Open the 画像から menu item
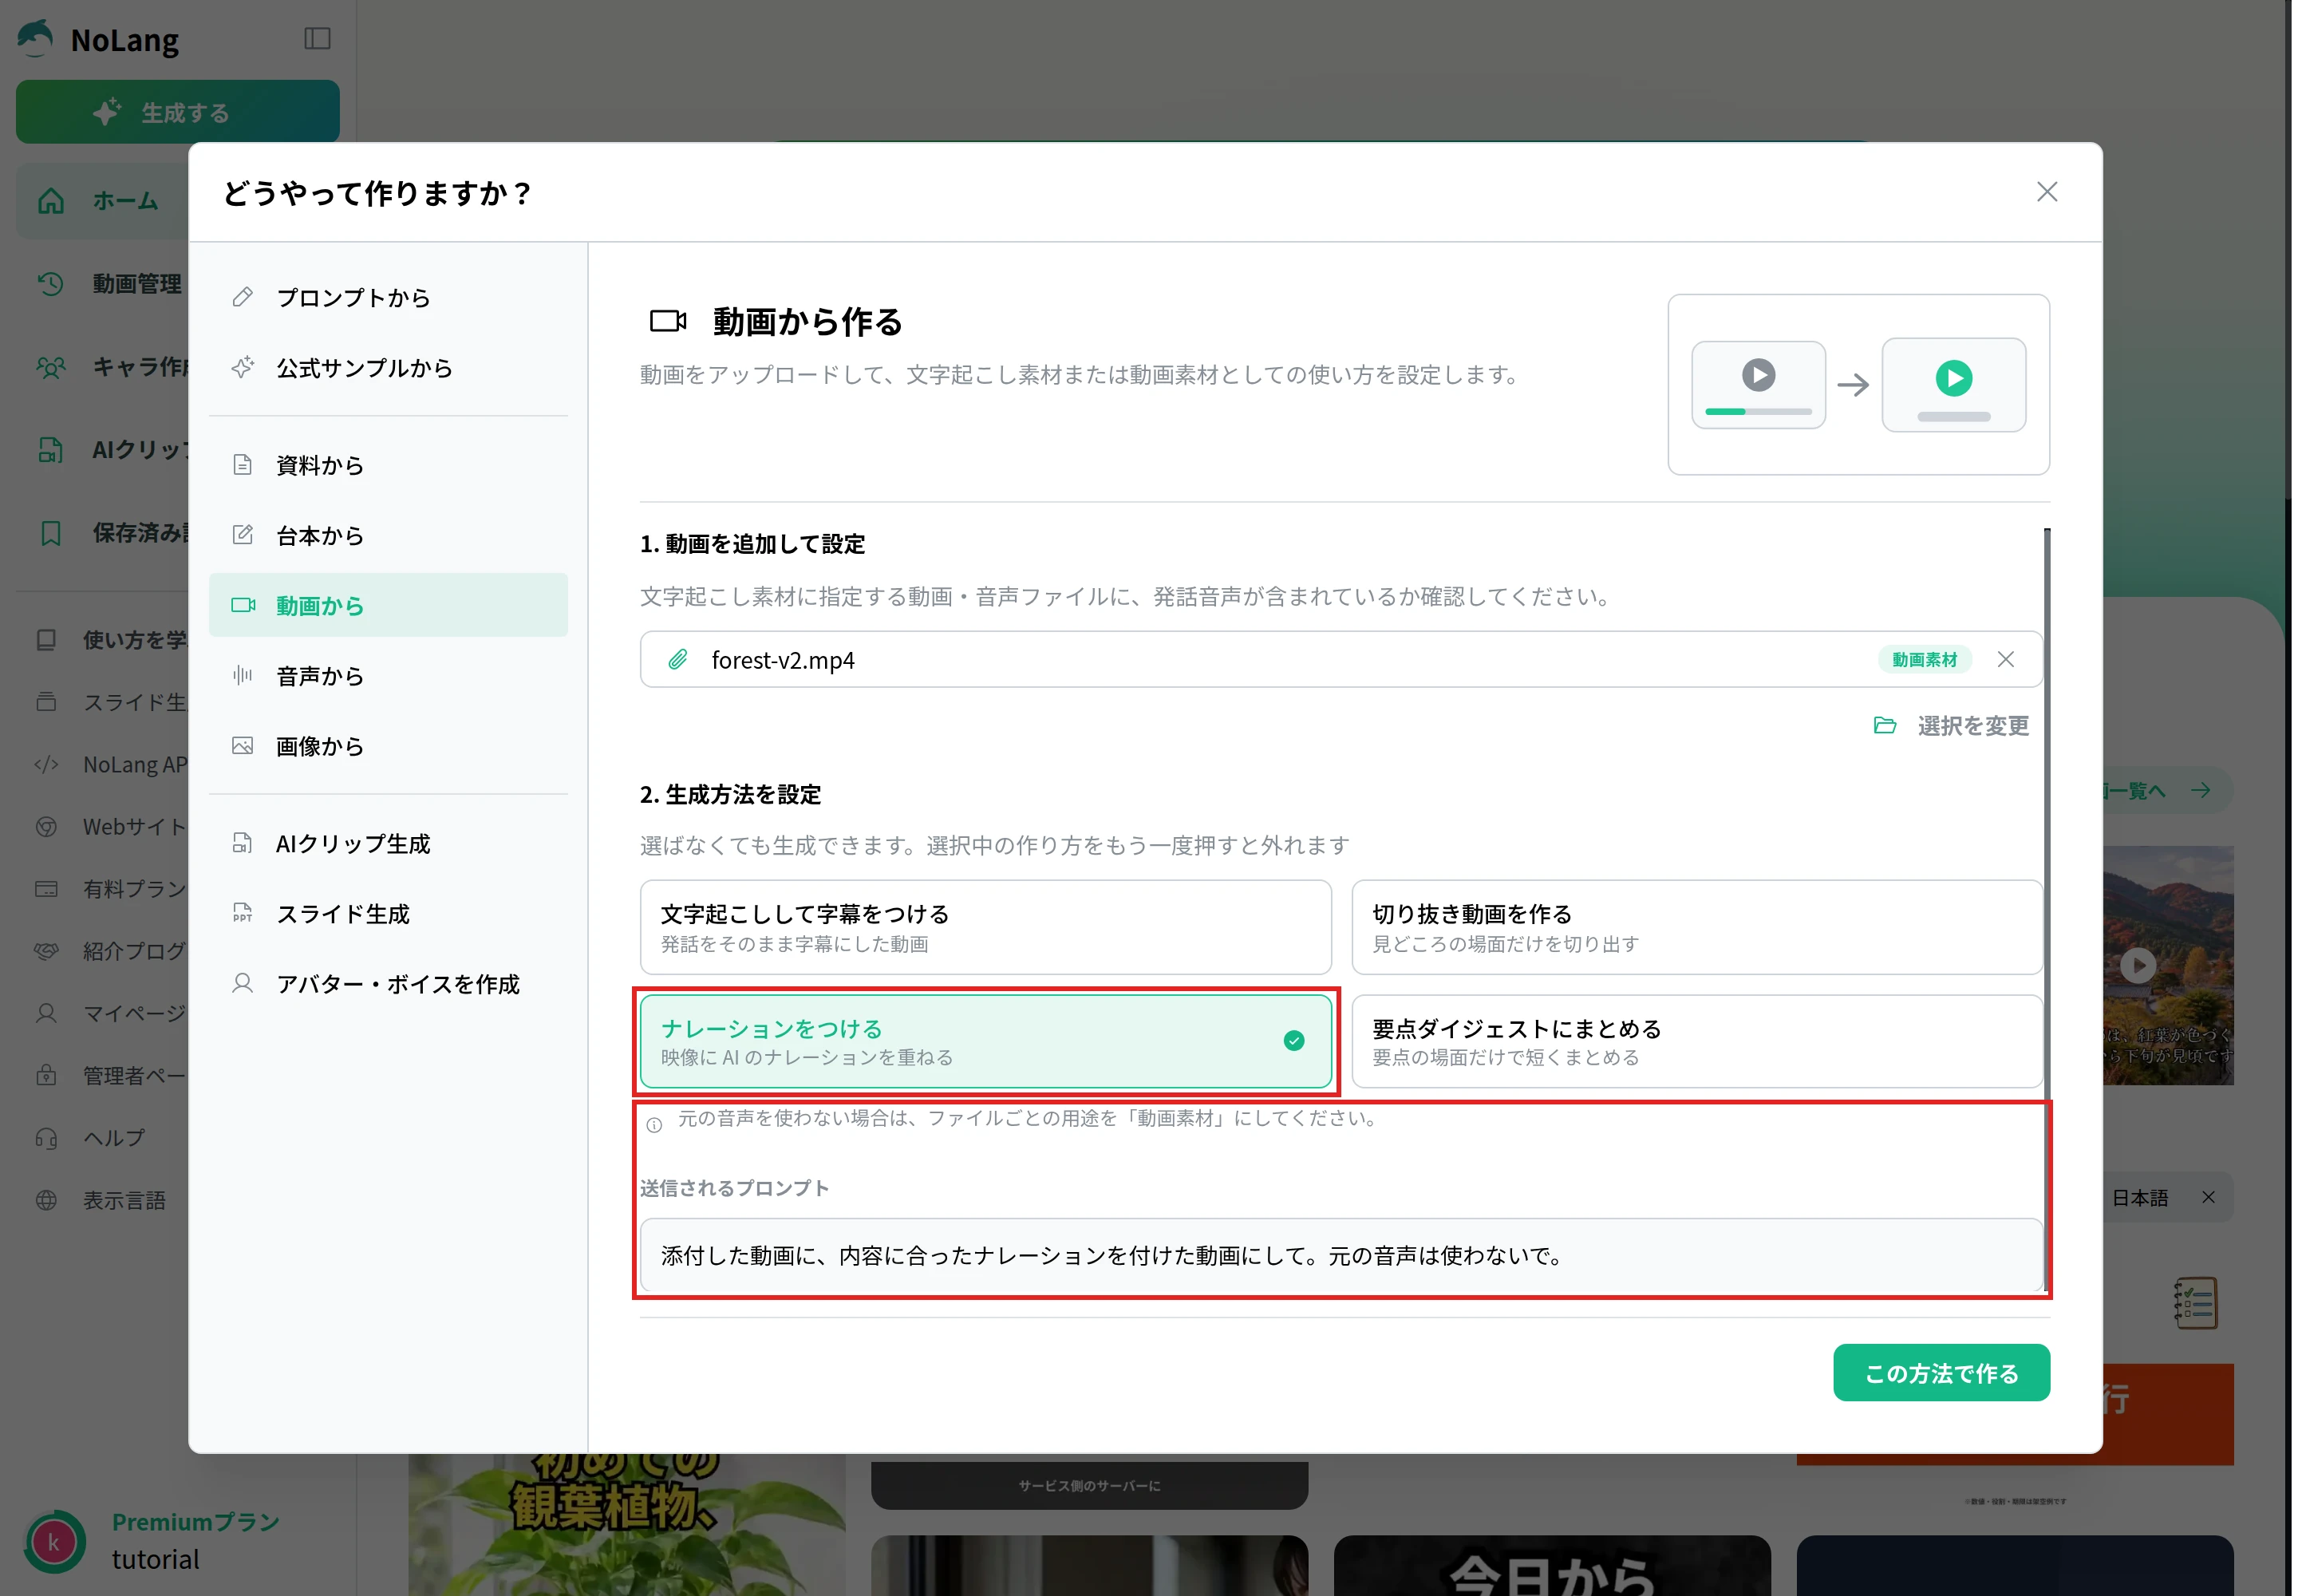 point(388,746)
